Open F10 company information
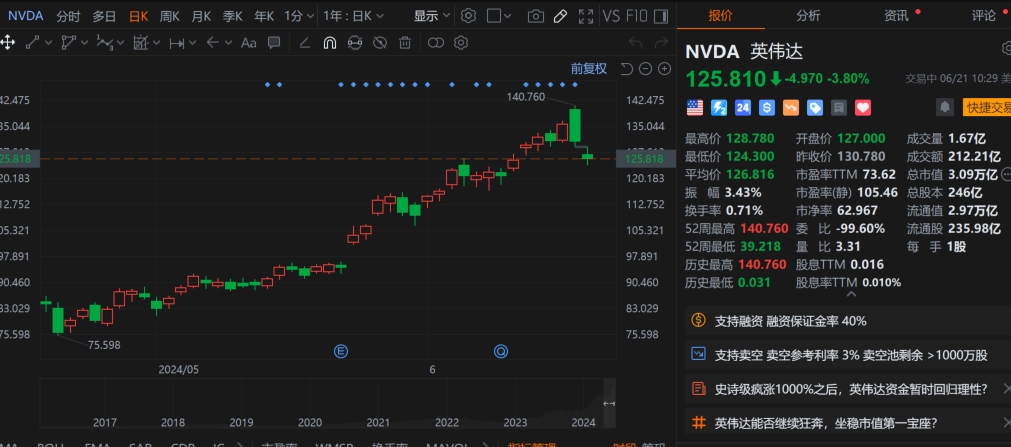Screen dimensions: 1011x447 [x=636, y=16]
